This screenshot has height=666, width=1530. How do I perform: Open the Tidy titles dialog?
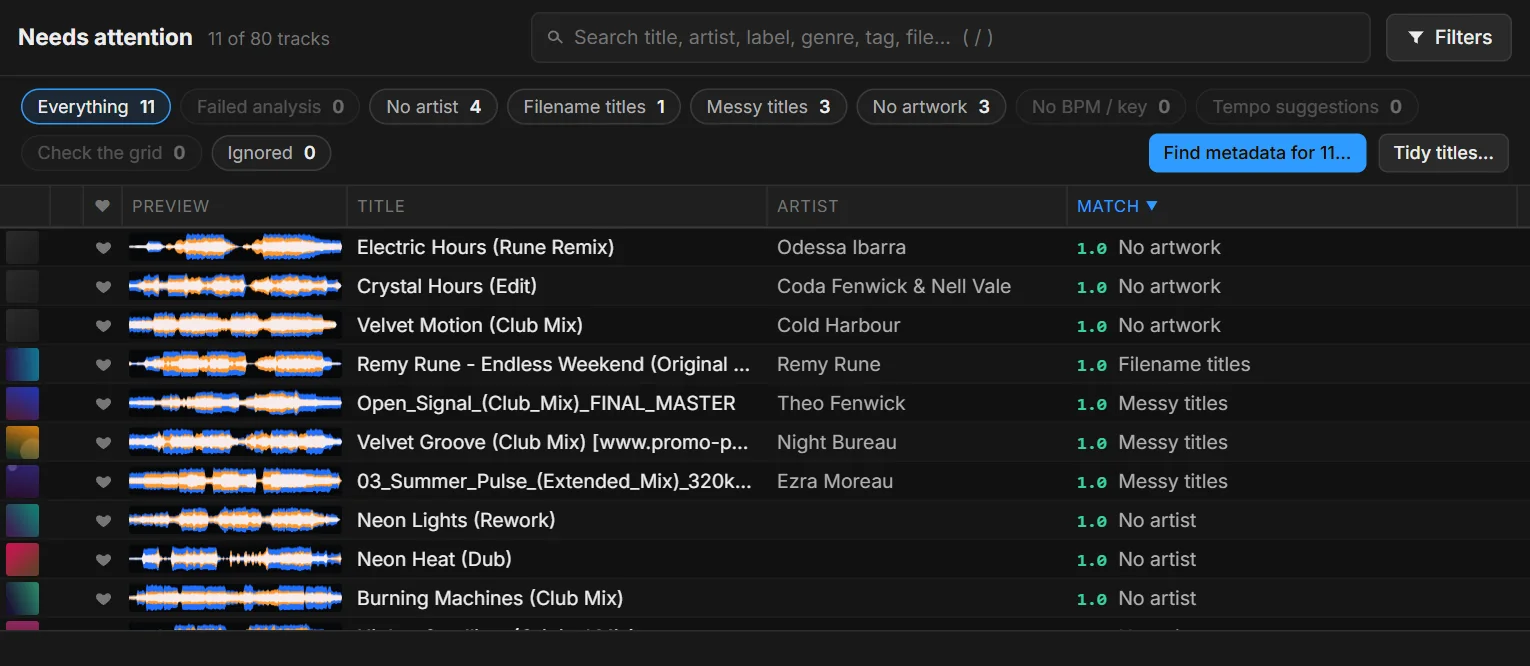coord(1443,153)
